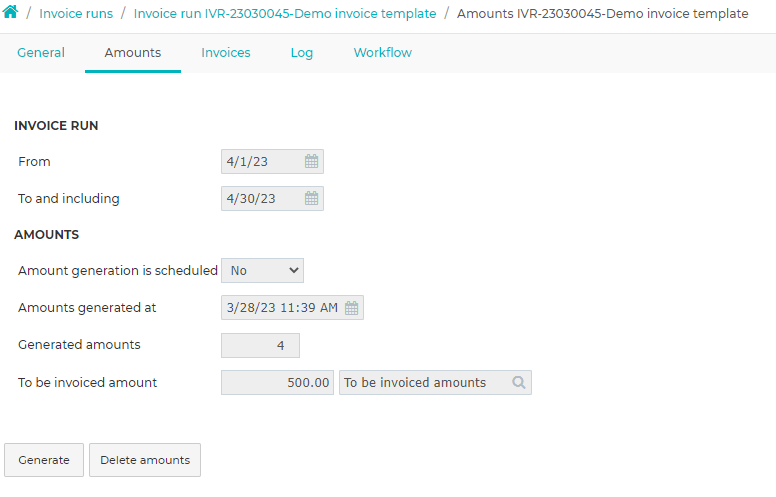Click the Generated amounts field showing 4
The height and width of the screenshot is (497, 776).
click(x=260, y=346)
